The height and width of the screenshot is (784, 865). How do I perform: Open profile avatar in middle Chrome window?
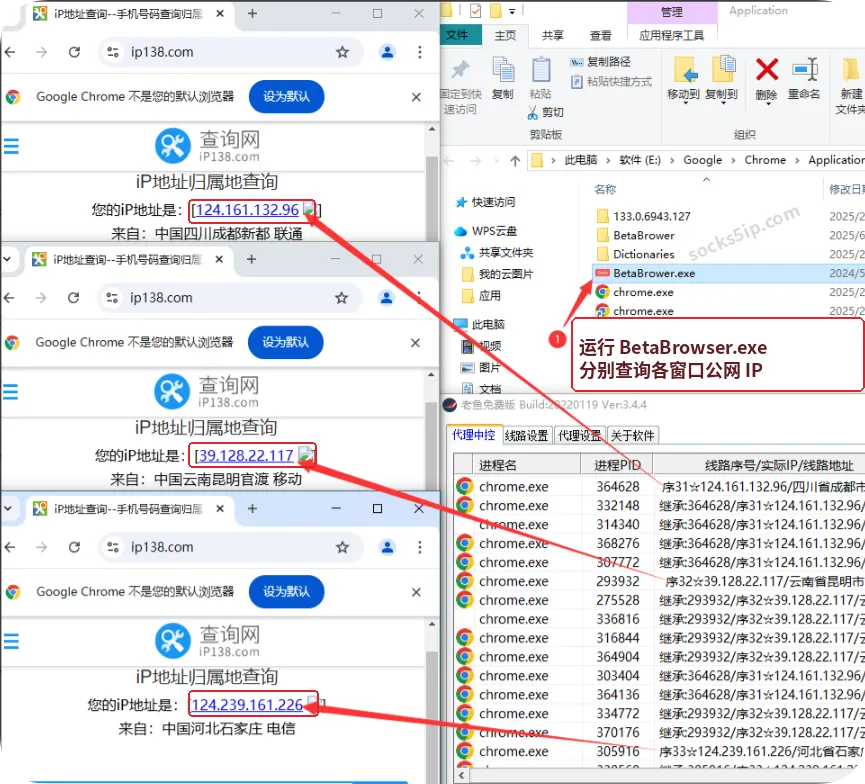[386, 298]
